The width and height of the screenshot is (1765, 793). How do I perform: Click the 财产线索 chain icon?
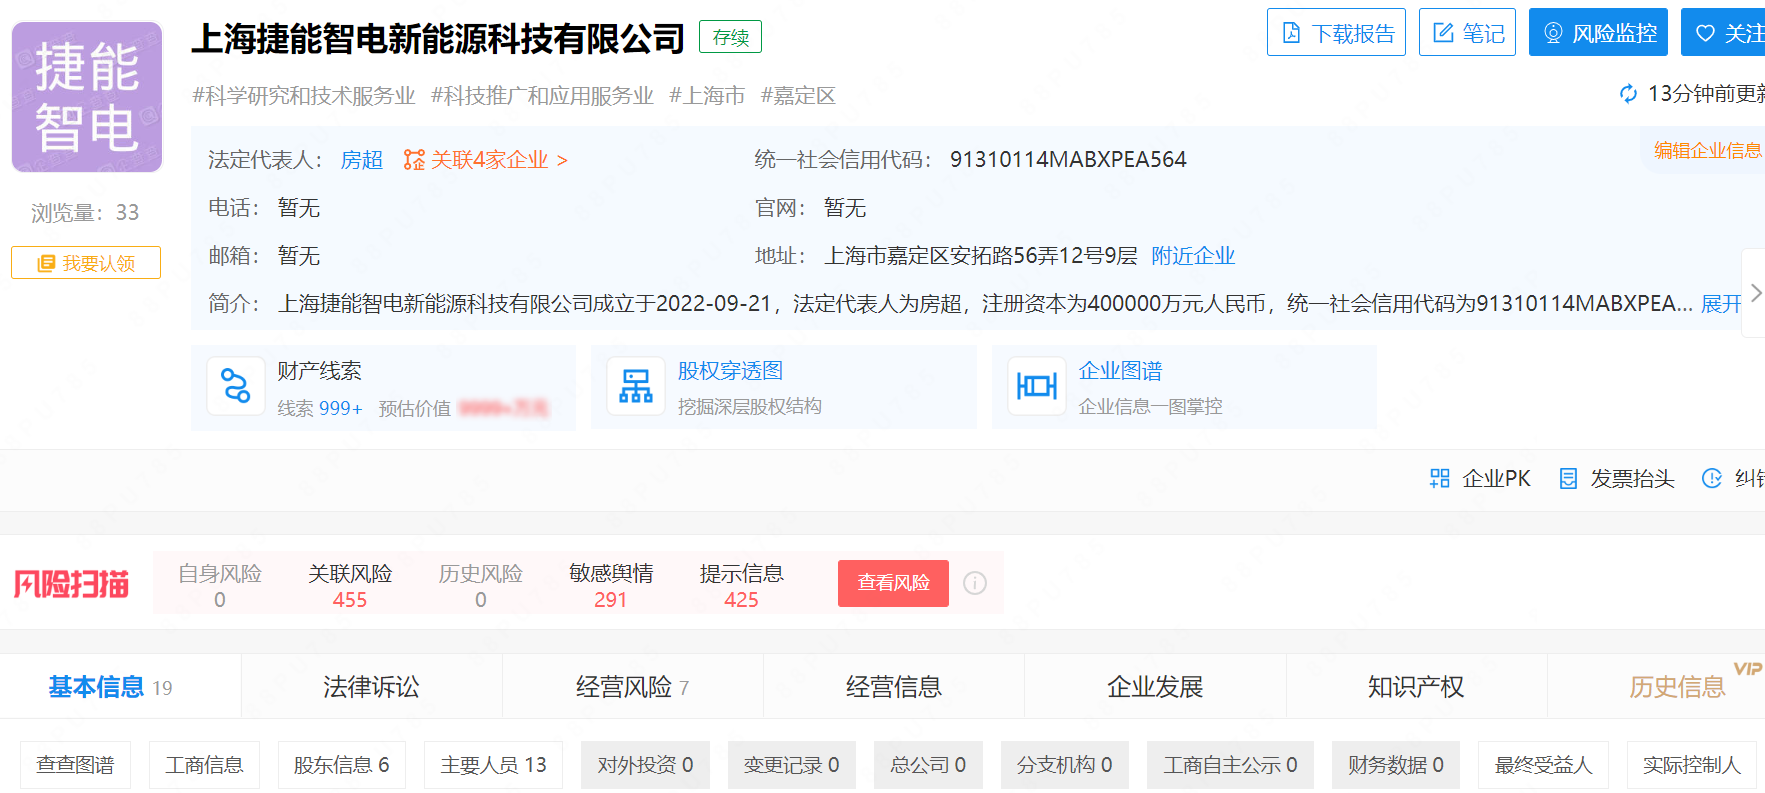pos(236,386)
